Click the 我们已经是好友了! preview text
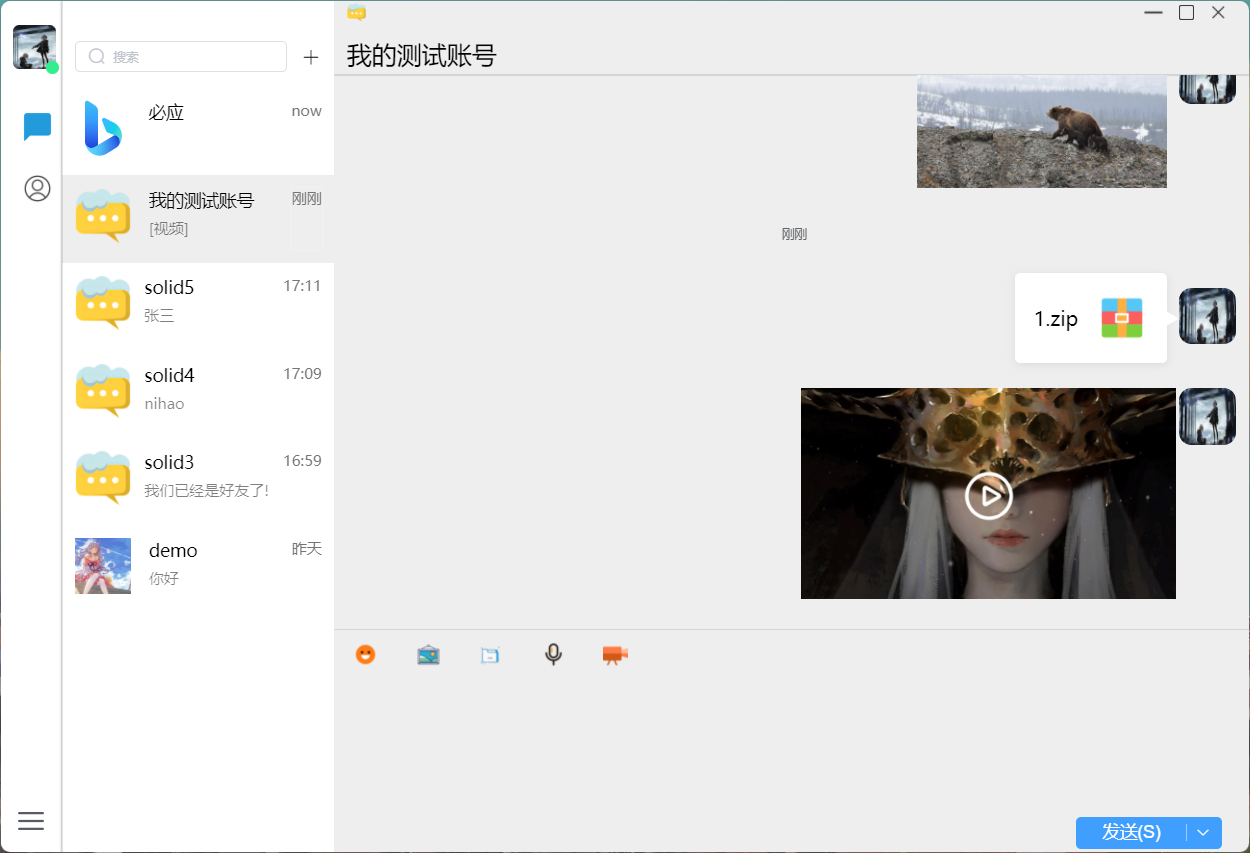Viewport: 1250px width, 853px height. 206,491
